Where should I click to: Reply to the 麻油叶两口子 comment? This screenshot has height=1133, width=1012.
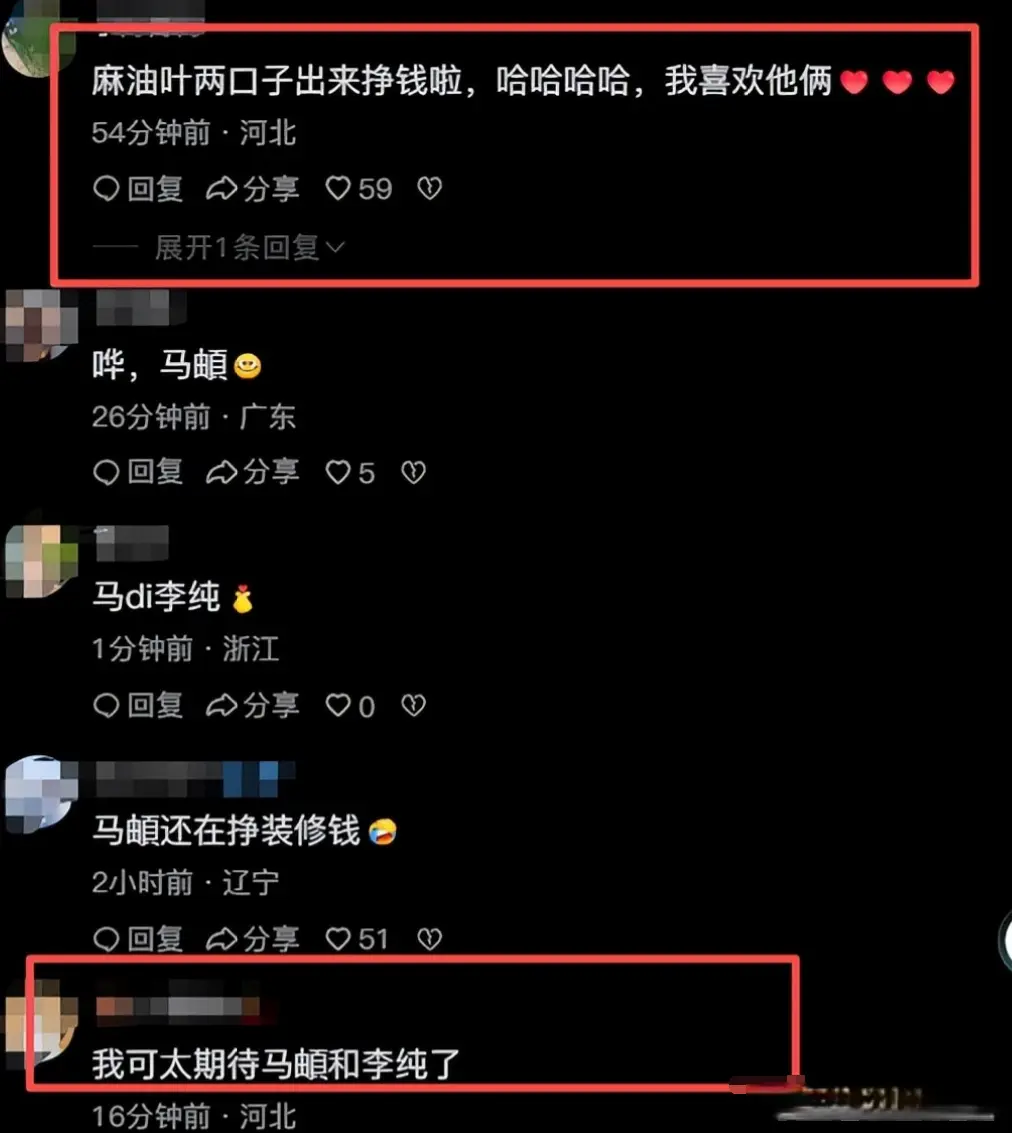click(x=138, y=189)
